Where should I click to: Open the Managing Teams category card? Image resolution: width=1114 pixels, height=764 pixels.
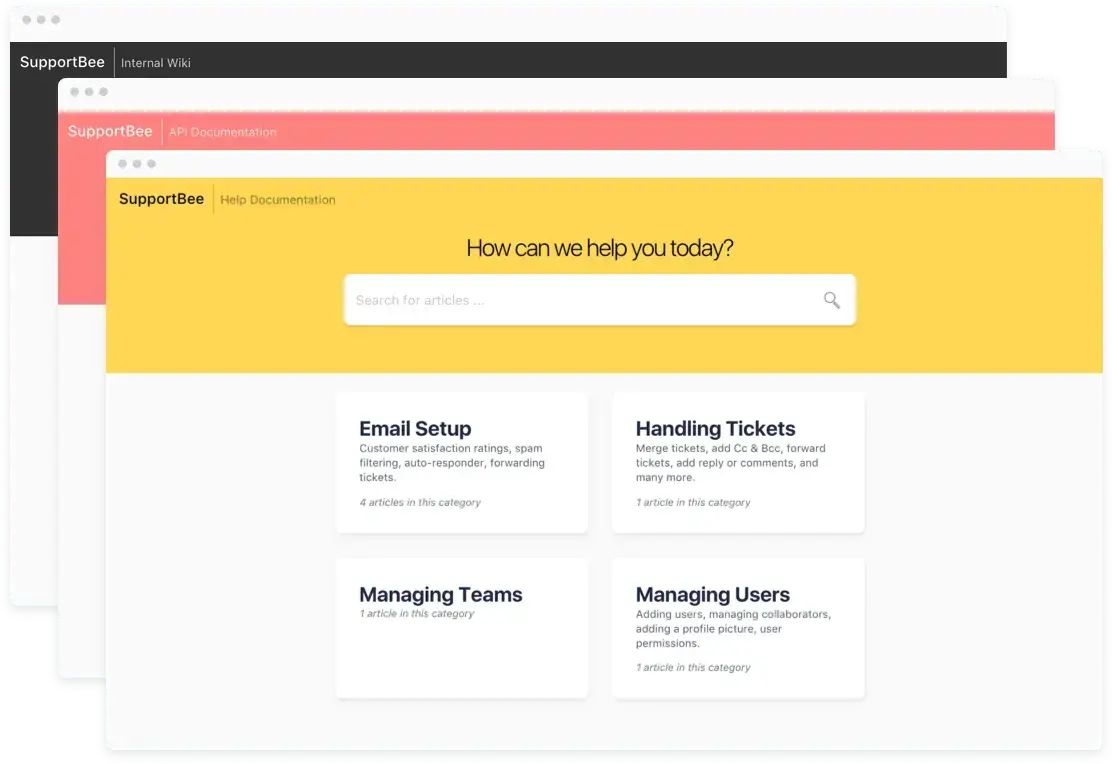pyautogui.click(x=441, y=594)
